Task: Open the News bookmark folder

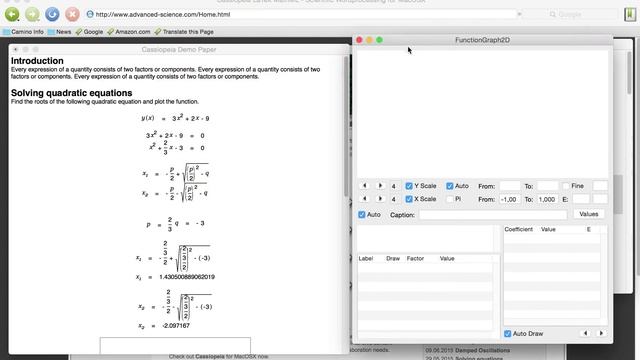Action: pos(59,32)
